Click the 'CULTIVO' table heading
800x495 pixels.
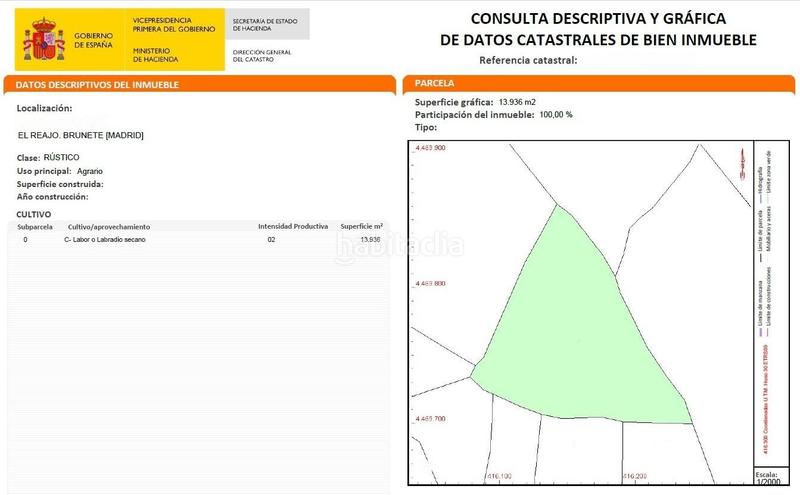click(34, 214)
